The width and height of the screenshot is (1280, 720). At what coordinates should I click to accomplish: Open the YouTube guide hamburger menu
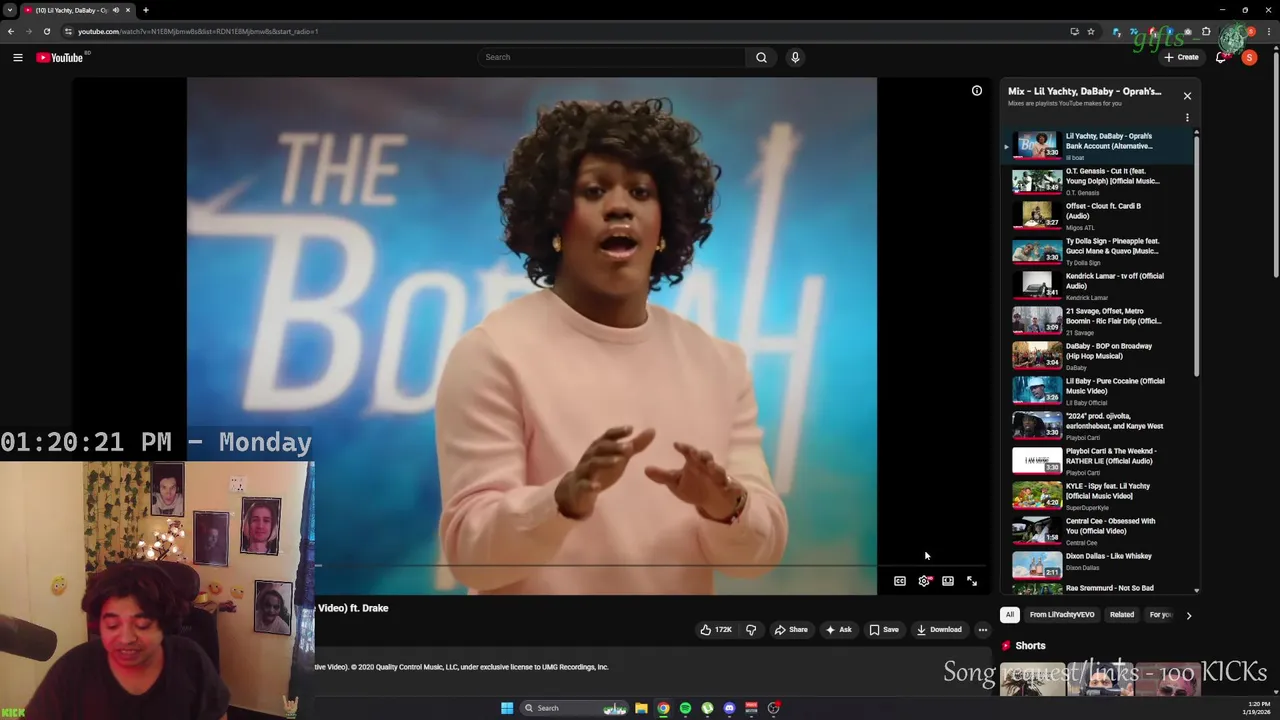pyautogui.click(x=17, y=58)
